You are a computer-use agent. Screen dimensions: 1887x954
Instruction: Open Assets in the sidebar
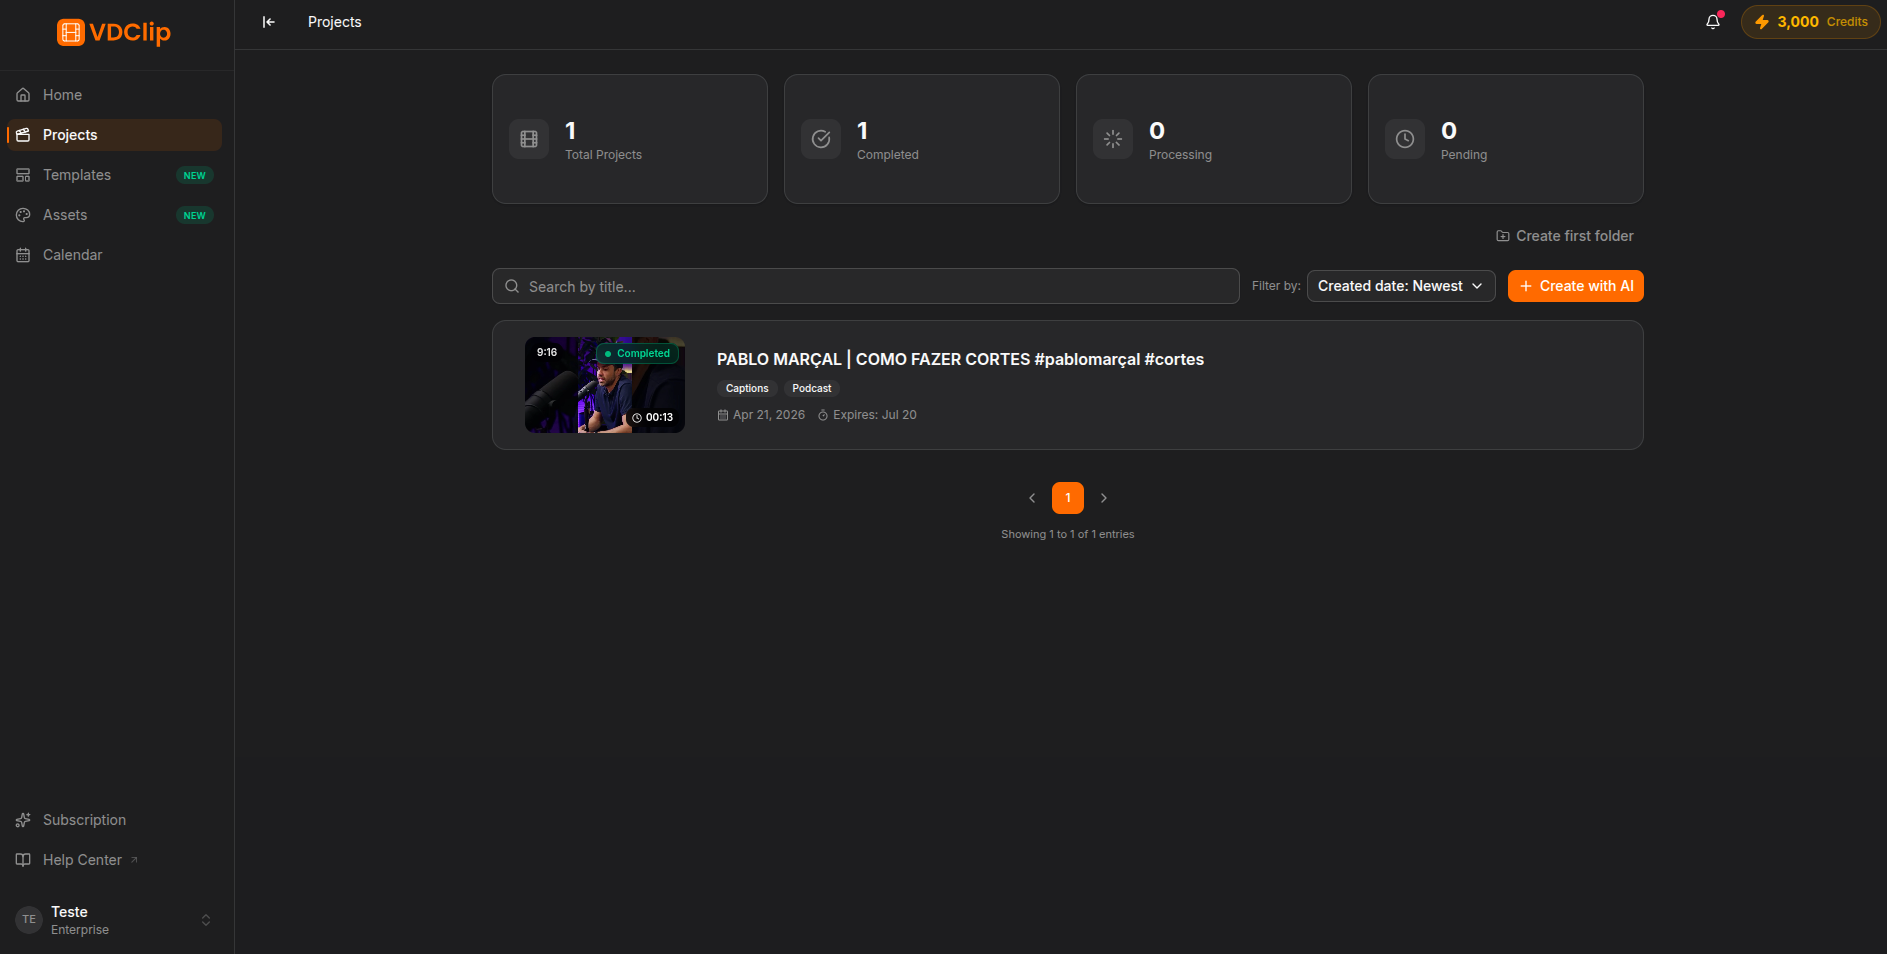(x=114, y=215)
